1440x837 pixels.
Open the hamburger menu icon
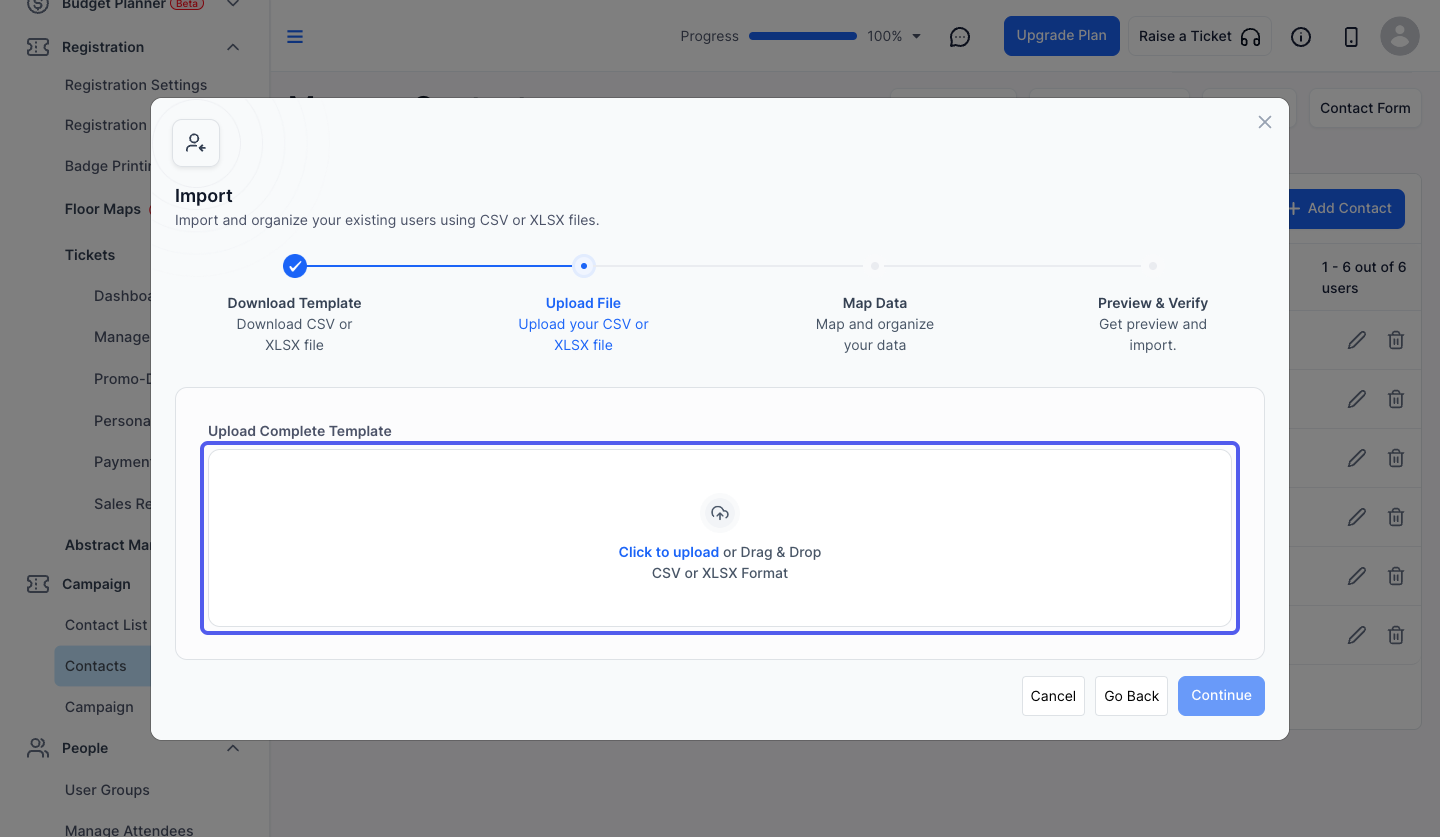[295, 37]
